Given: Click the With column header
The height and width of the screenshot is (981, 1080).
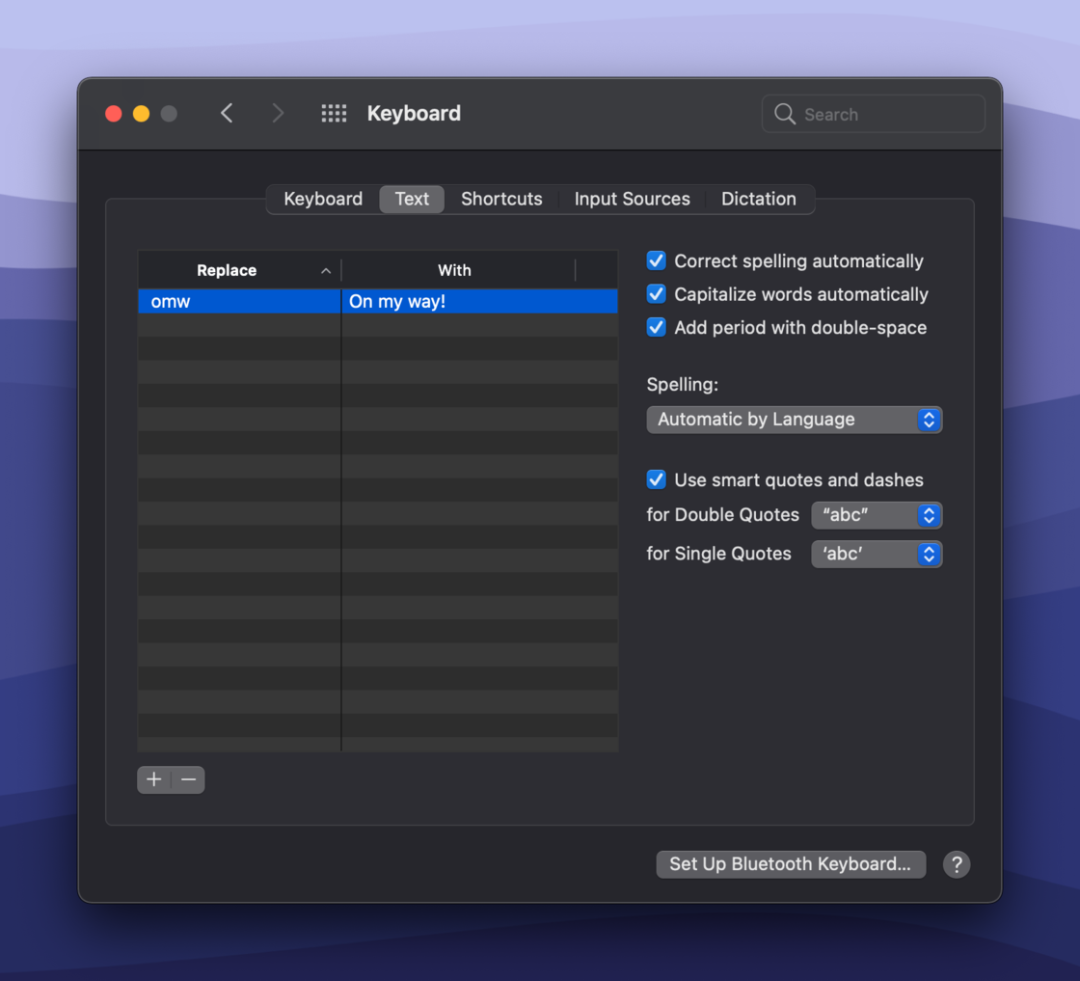Looking at the screenshot, I should (x=458, y=270).
